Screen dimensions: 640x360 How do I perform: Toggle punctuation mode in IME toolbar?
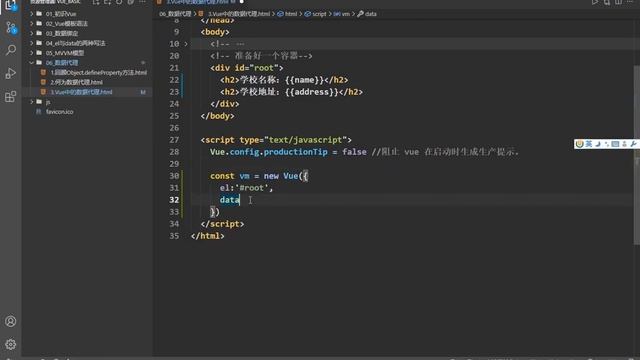click(607, 144)
